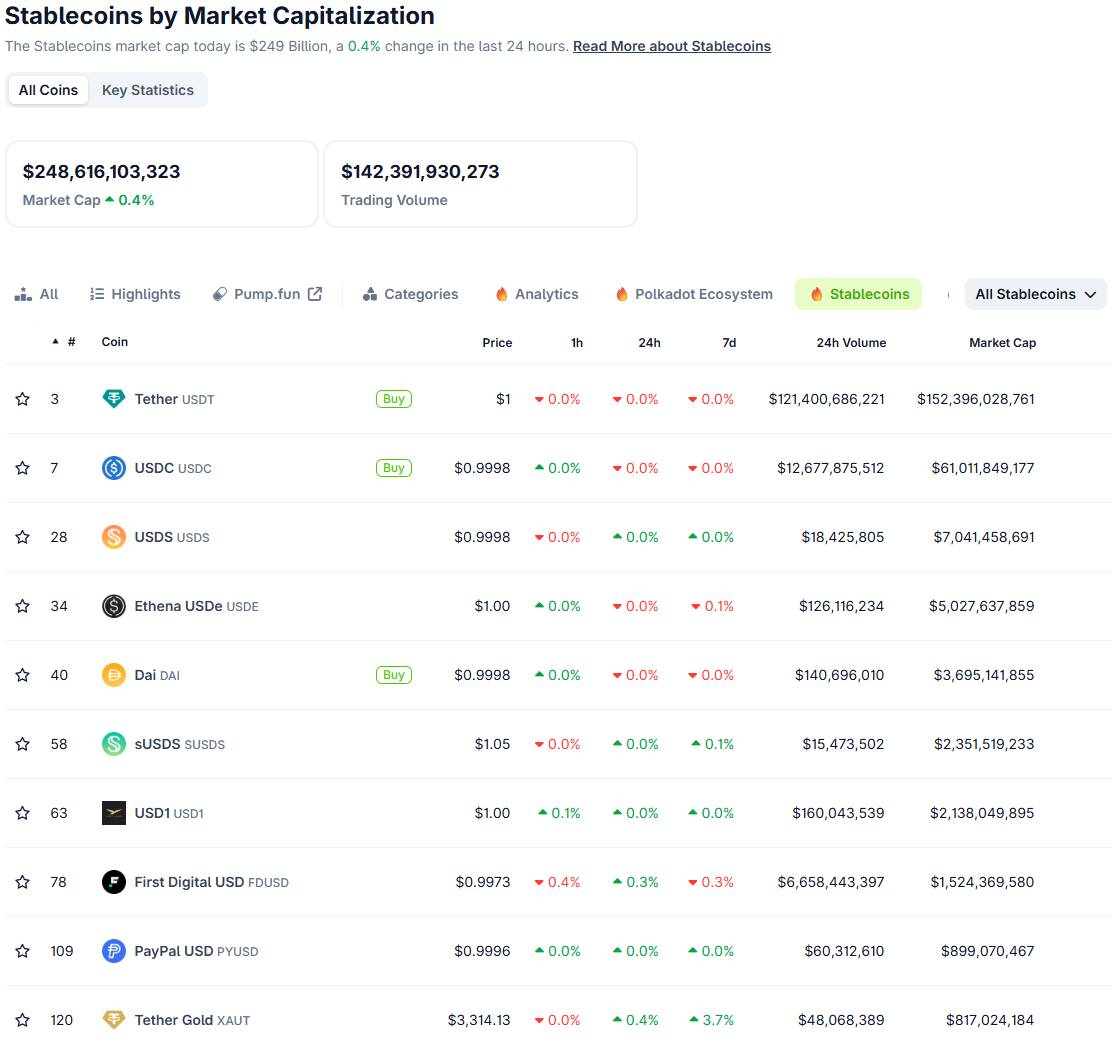Click Tether market cap $152,396,028,761
This screenshot has height=1047, width=1112.
tap(976, 399)
